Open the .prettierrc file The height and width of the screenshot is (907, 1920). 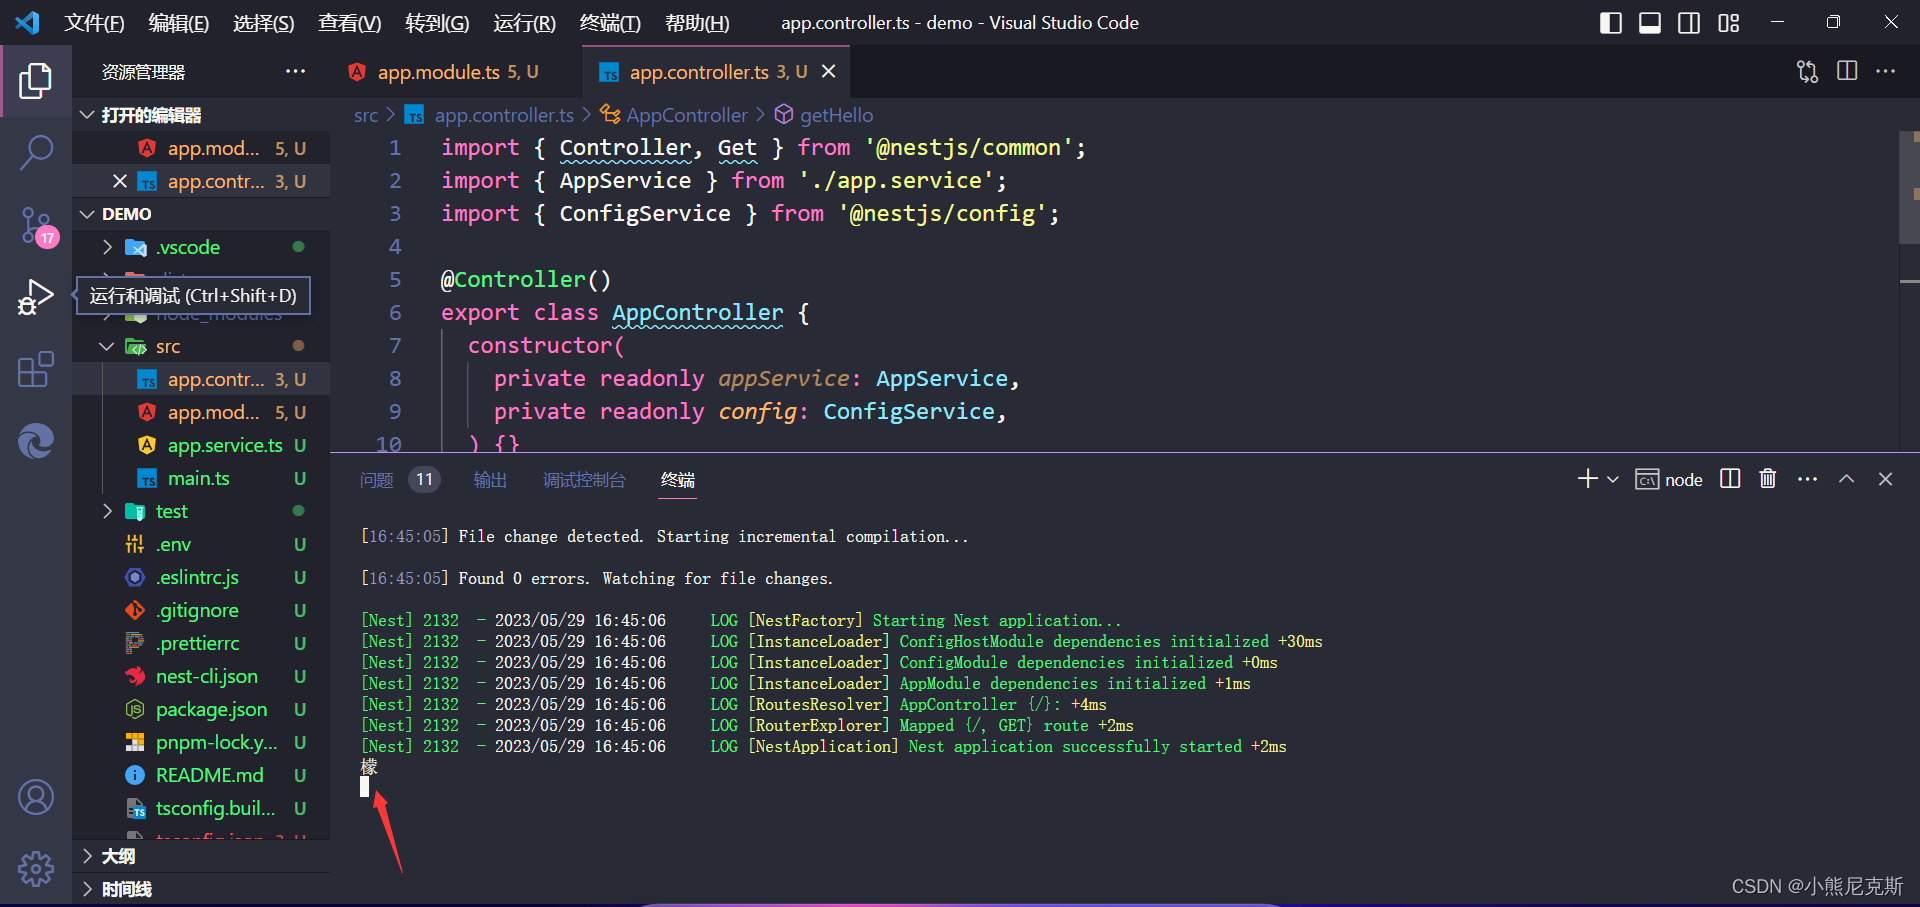[201, 643]
